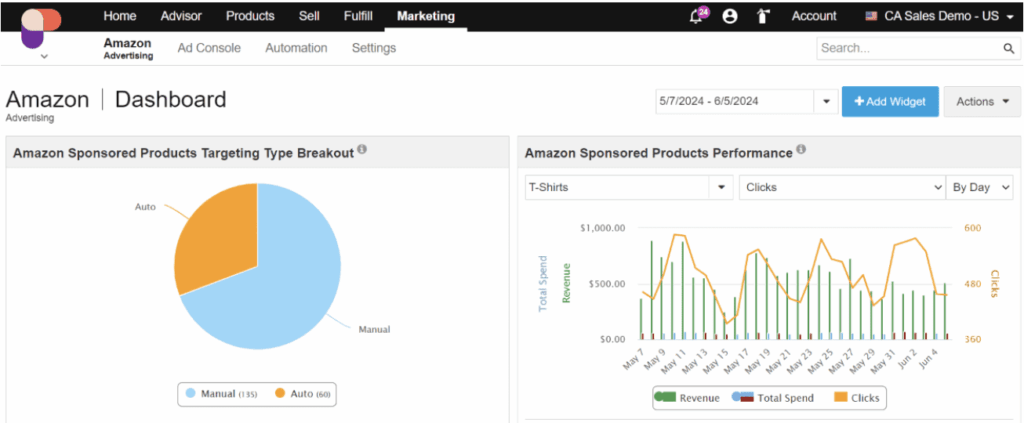
Task: Open the notifications bell icon
Action: tap(696, 16)
